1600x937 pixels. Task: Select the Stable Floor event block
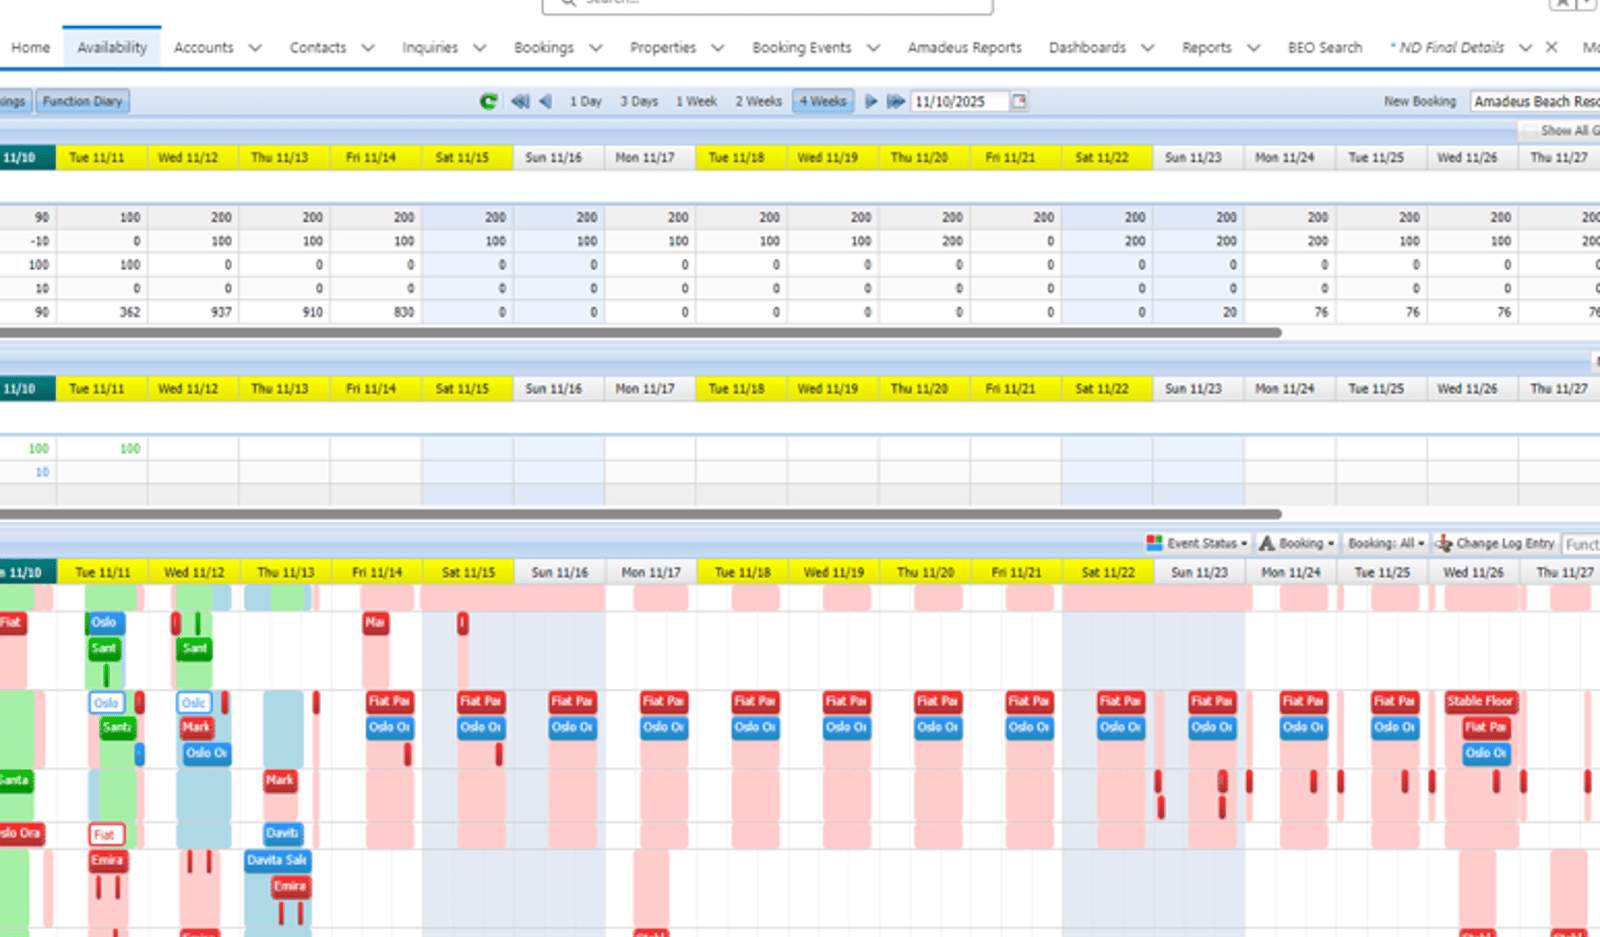click(x=1481, y=701)
